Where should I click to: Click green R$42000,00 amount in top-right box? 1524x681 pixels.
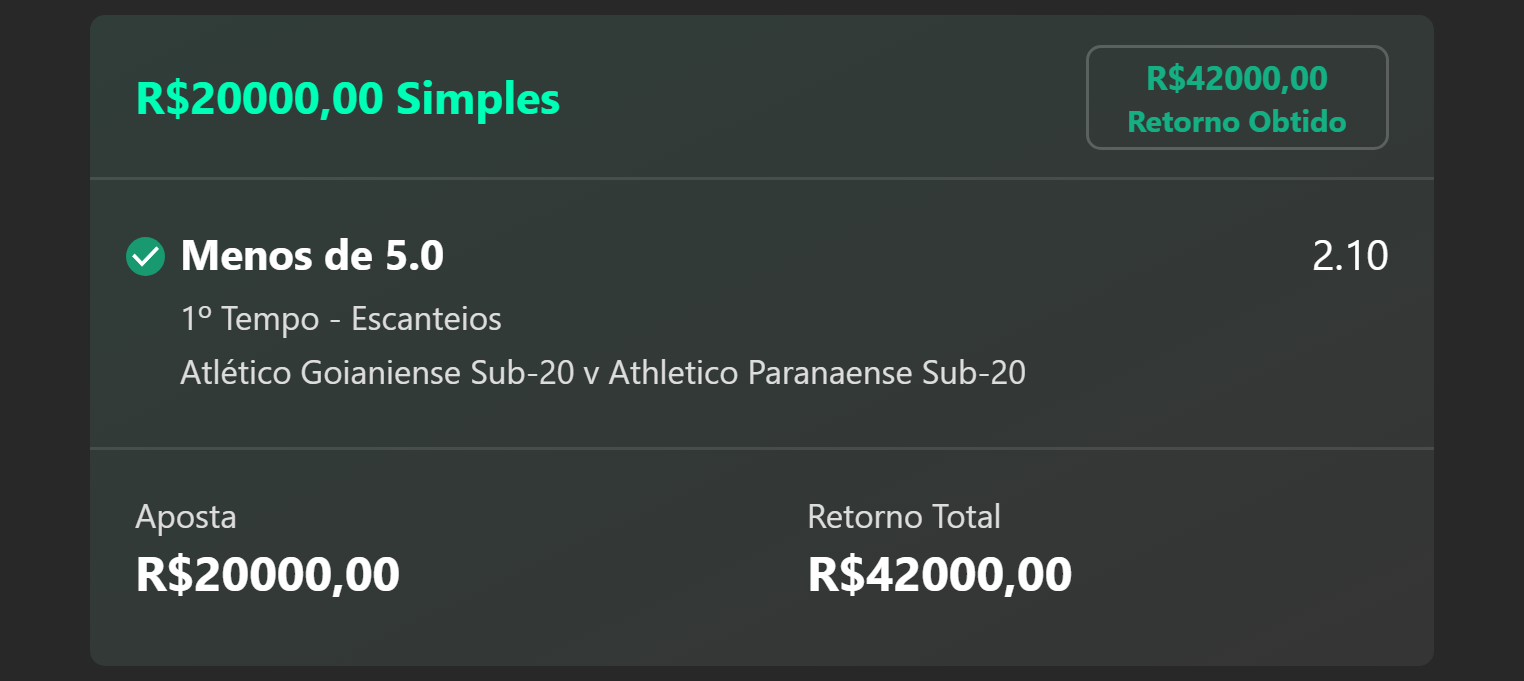point(1237,78)
